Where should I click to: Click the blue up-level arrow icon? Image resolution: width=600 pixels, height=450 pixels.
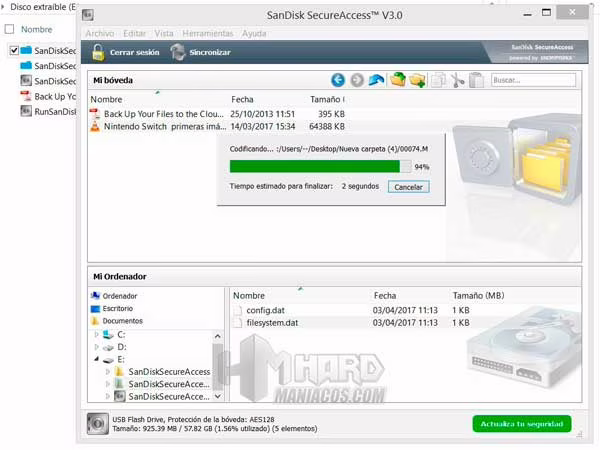point(377,80)
